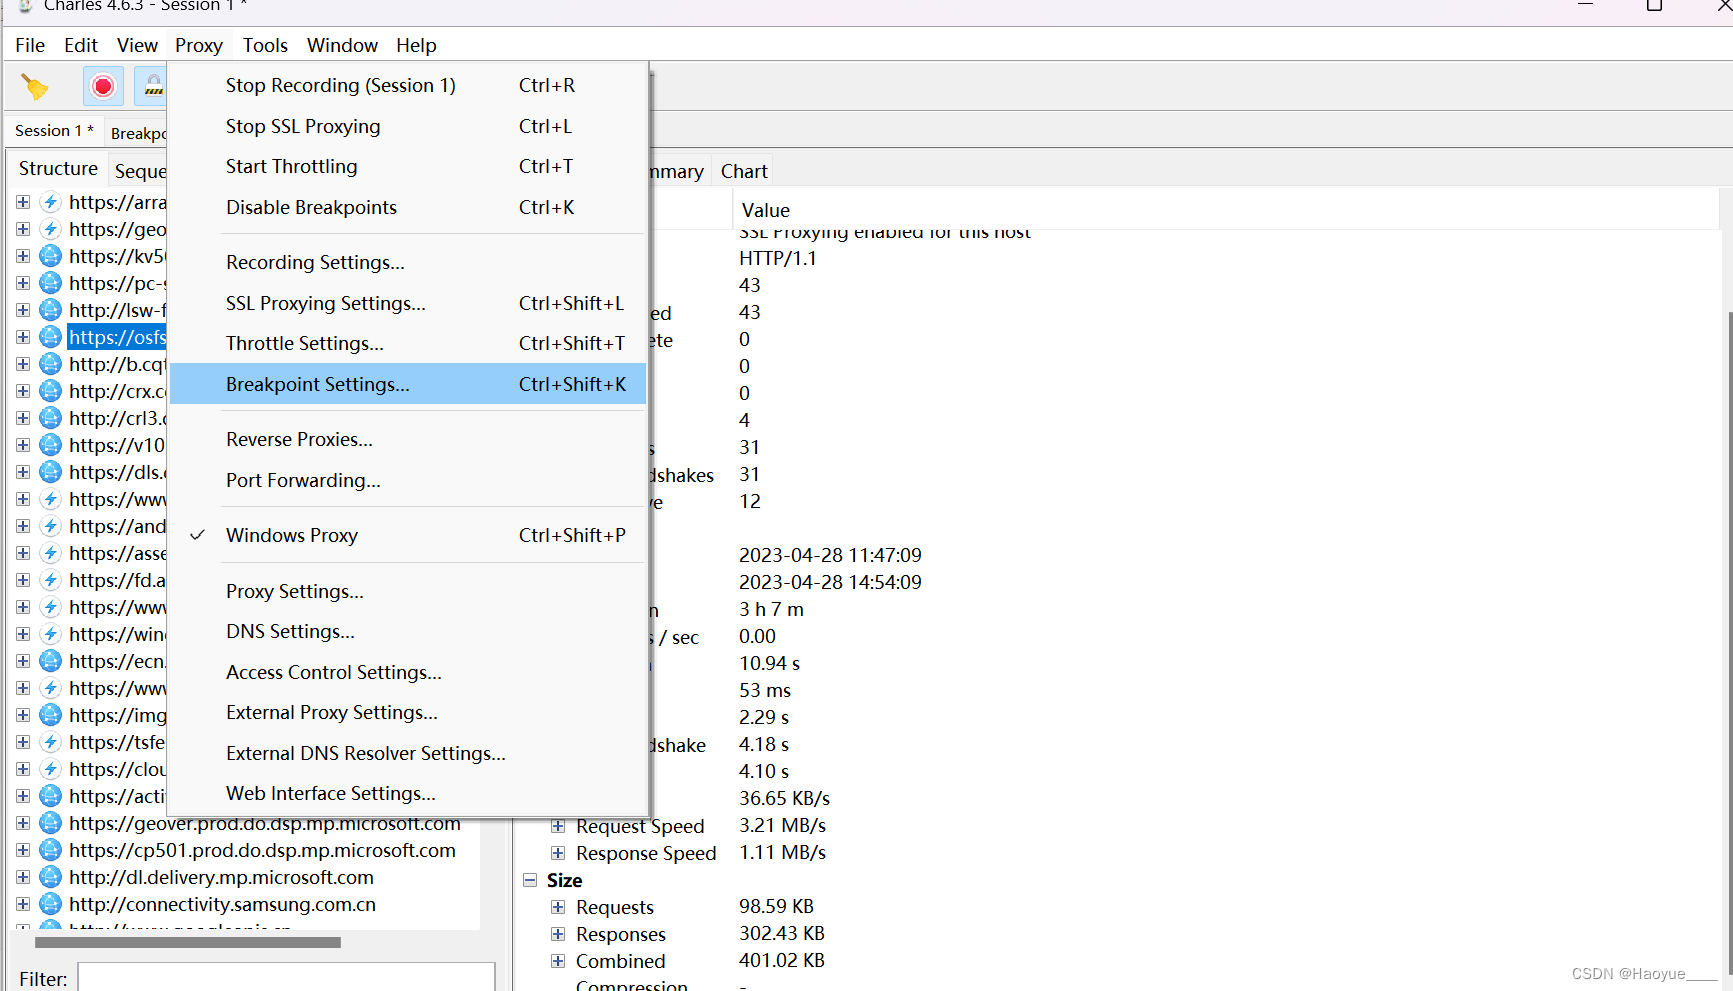
Task: Collapse the Size section
Action: [530, 880]
